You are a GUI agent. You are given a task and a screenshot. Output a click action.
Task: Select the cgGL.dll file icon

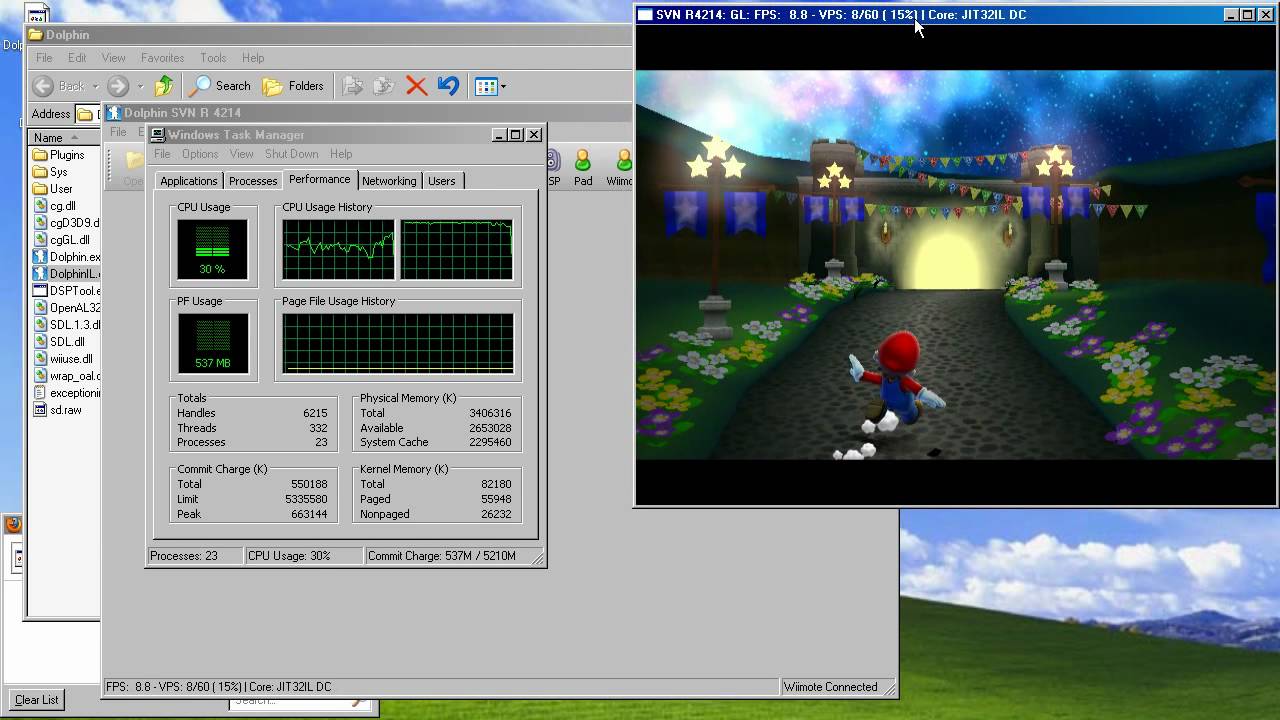pyautogui.click(x=40, y=240)
